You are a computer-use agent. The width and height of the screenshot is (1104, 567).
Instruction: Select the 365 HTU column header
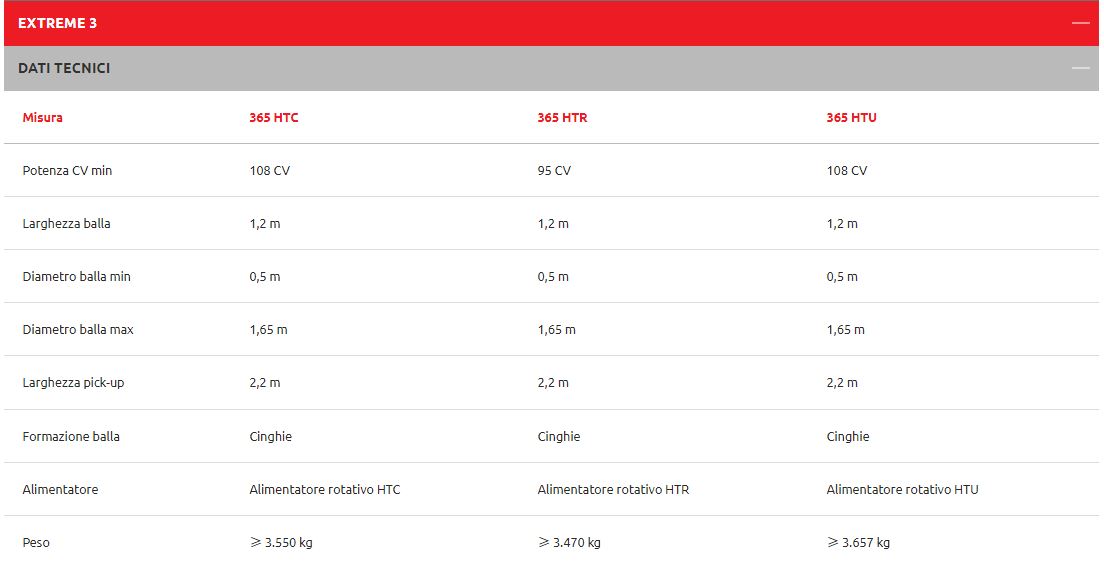pos(851,117)
